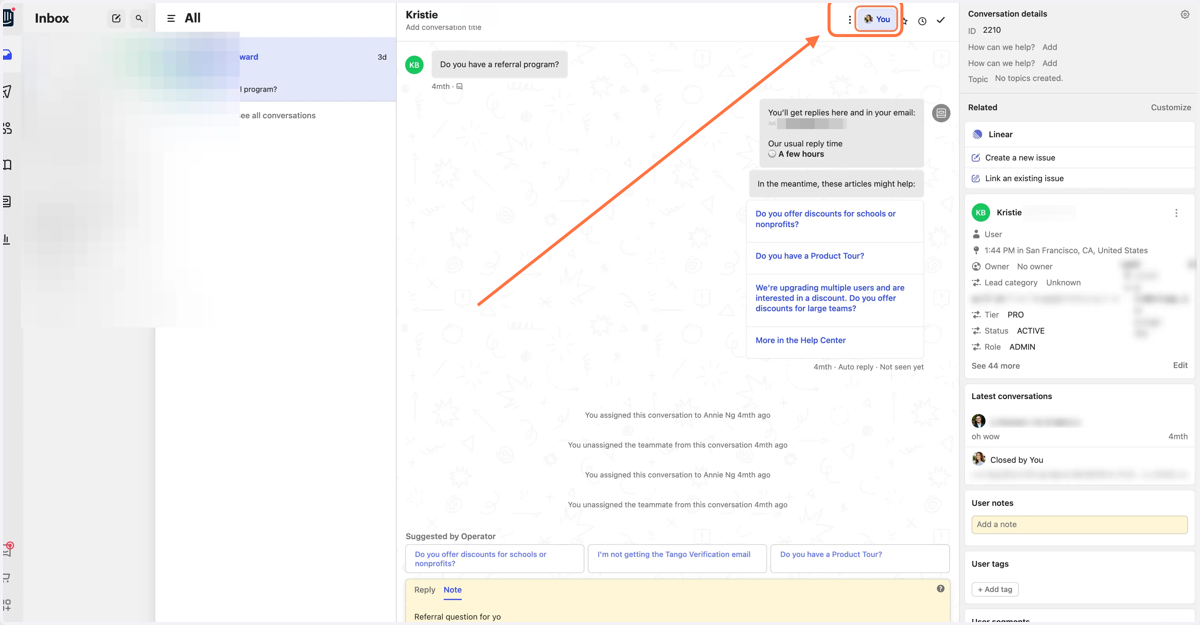Click Add for first How can we help

pyautogui.click(x=1049, y=47)
